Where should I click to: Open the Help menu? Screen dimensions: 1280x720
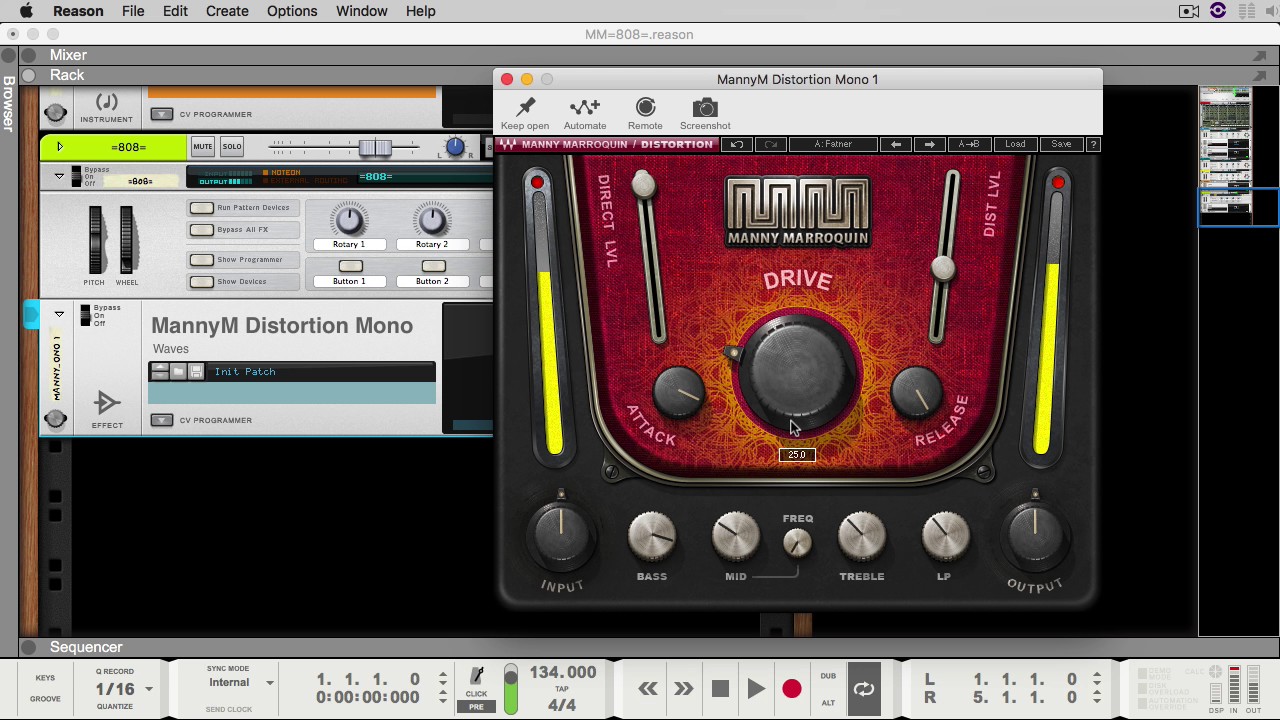[x=420, y=11]
